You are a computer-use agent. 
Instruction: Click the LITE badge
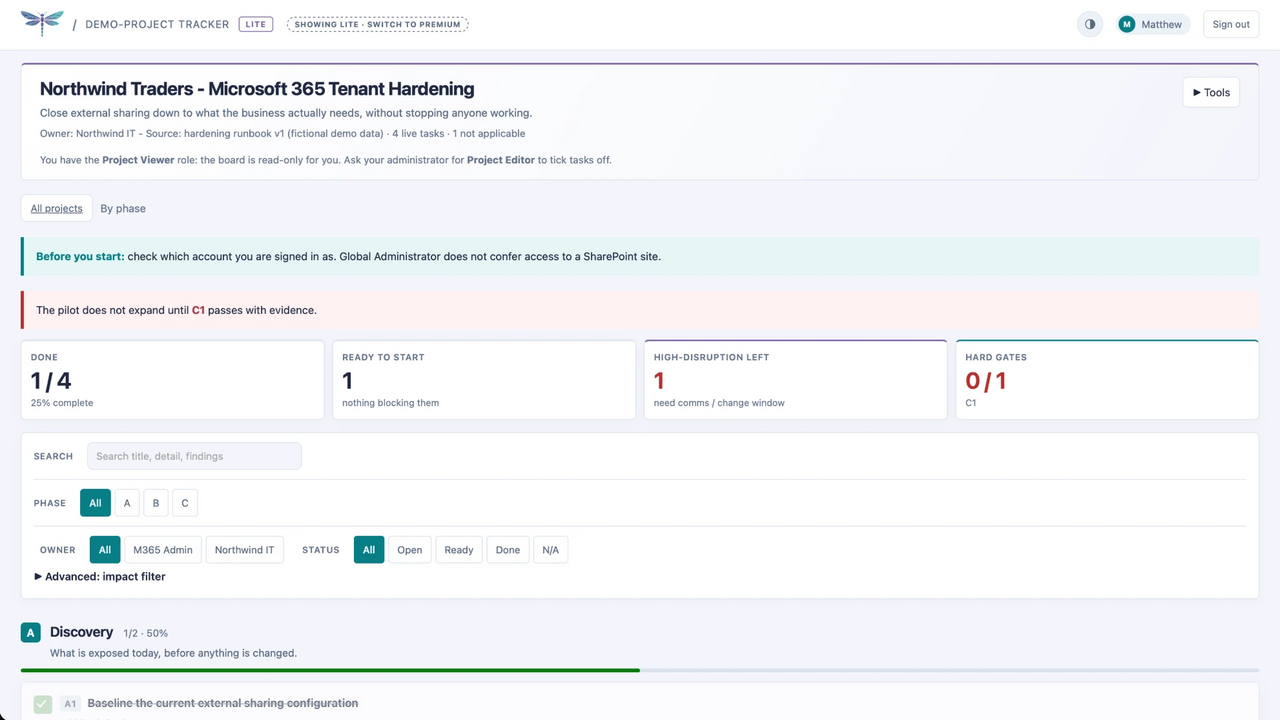(256, 24)
